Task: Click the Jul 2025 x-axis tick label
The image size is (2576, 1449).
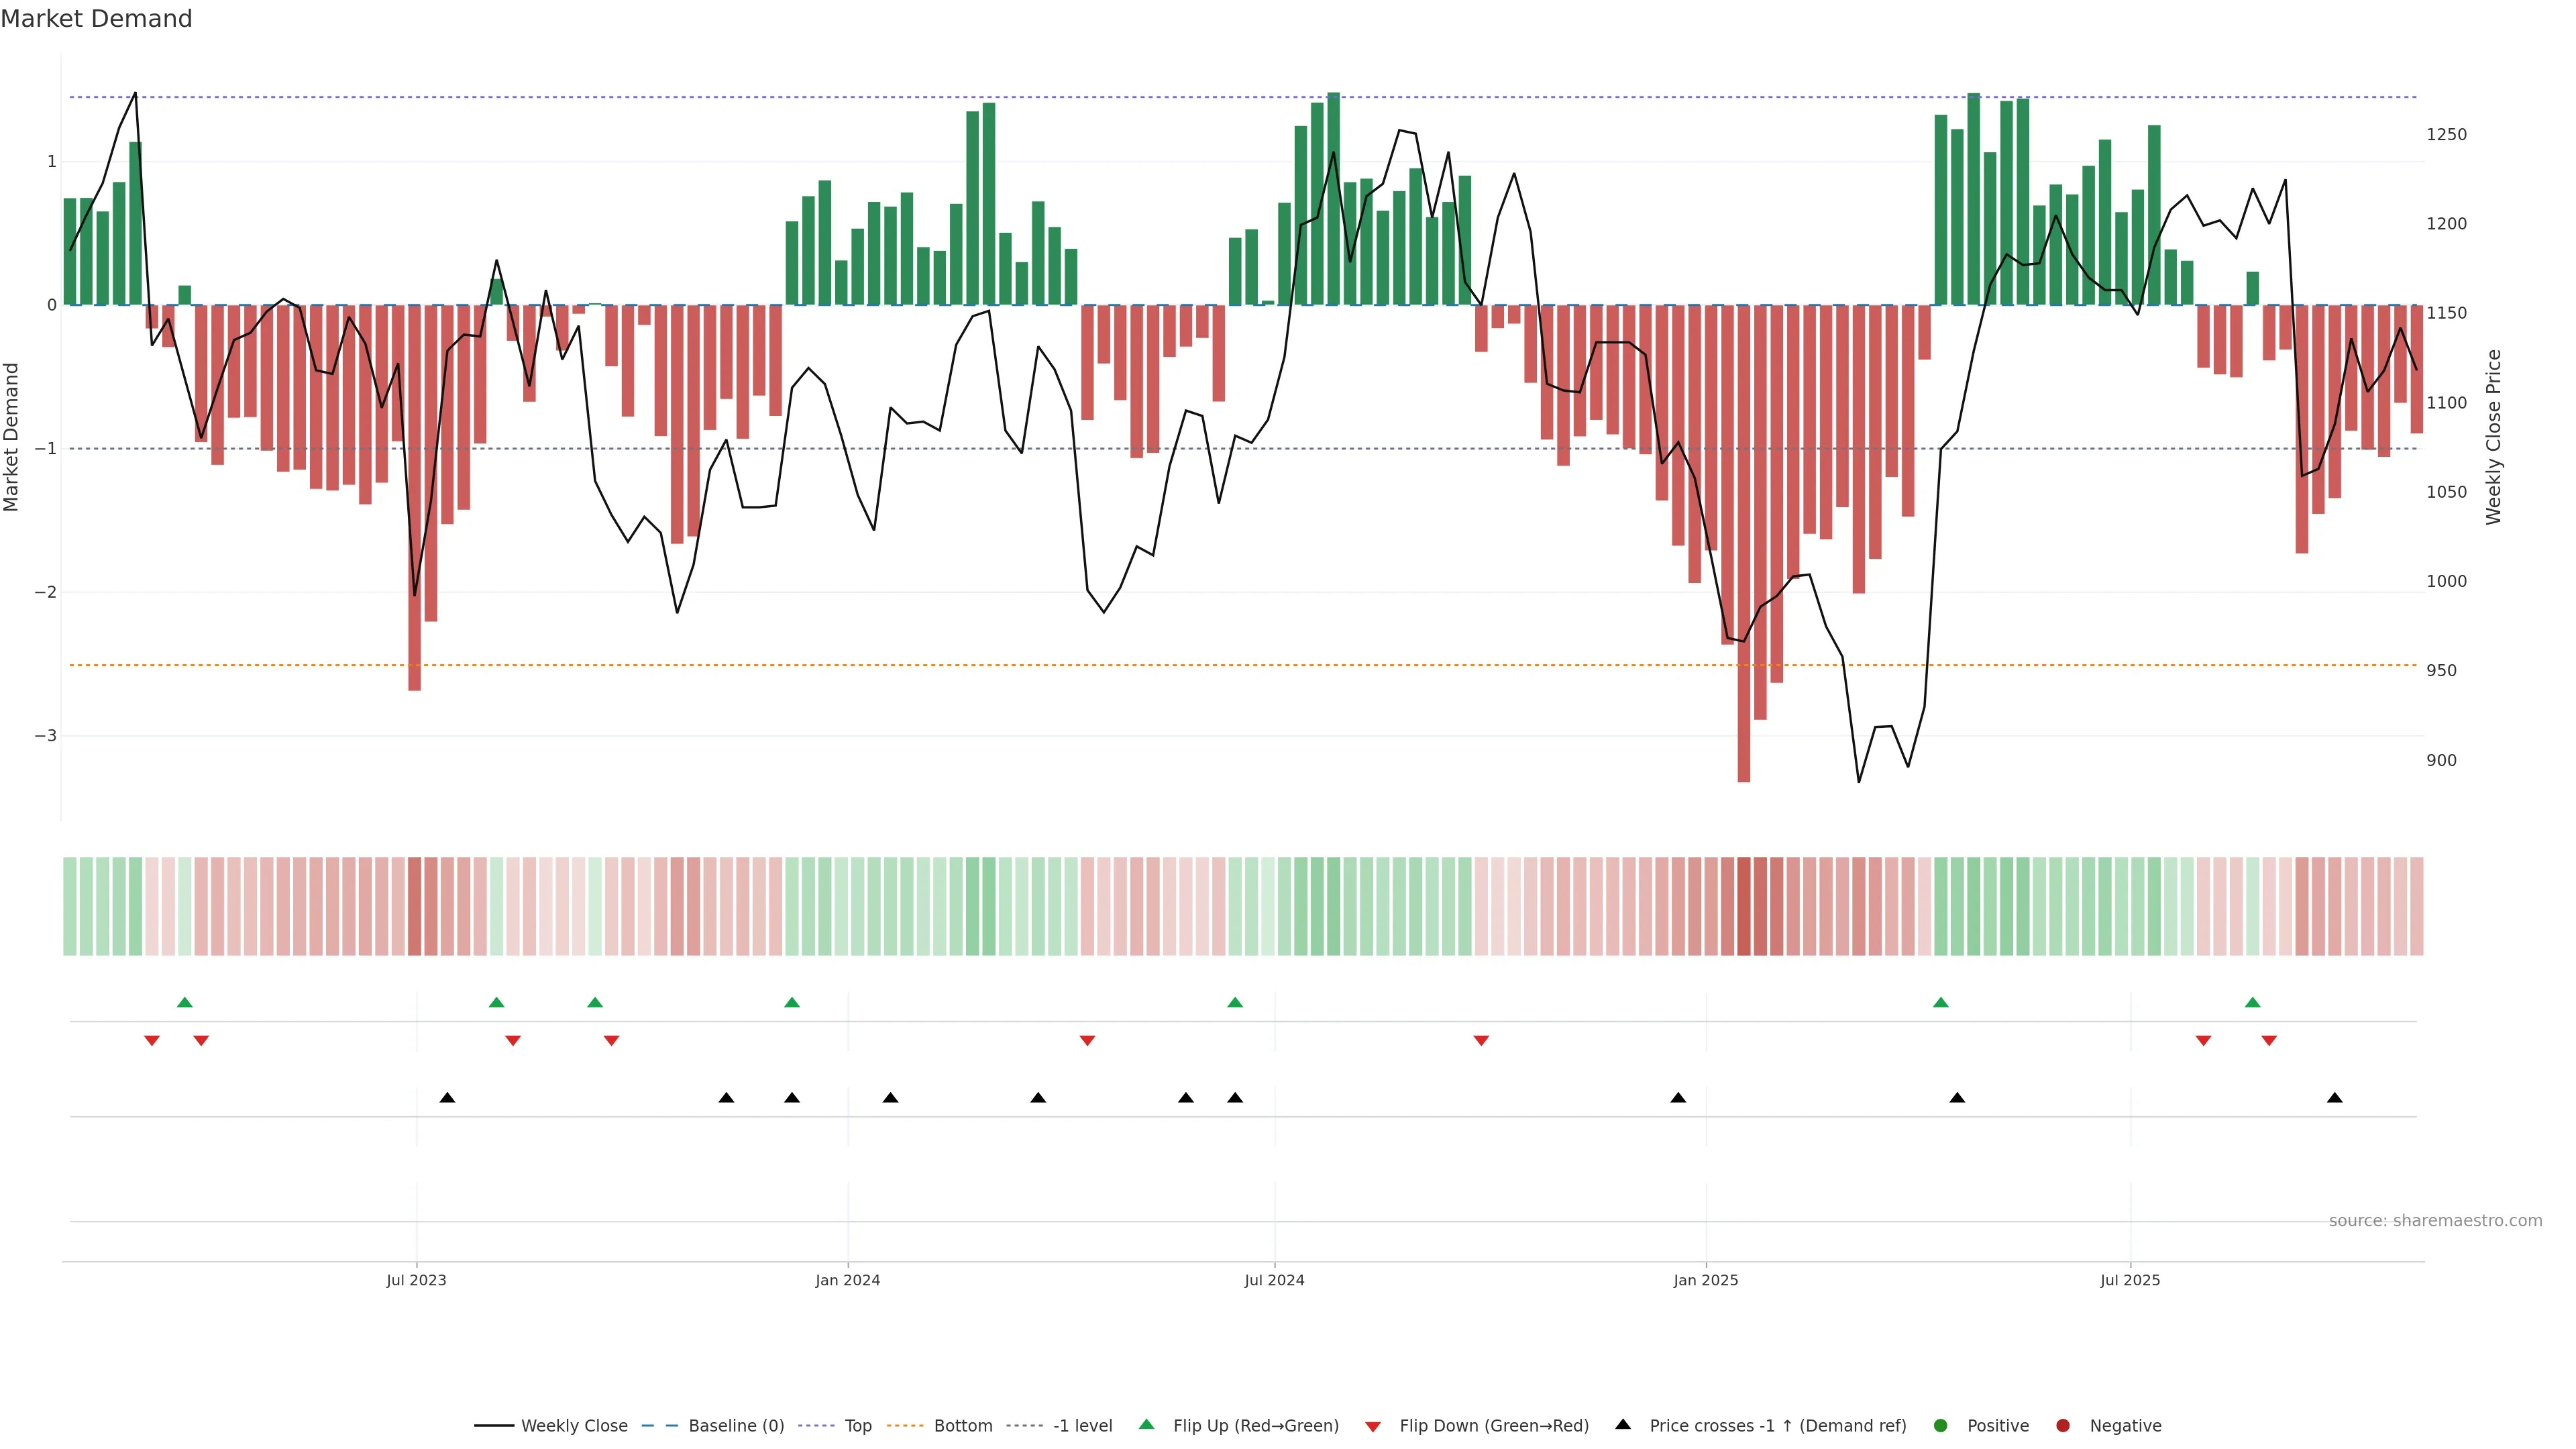Action: point(2130,1280)
